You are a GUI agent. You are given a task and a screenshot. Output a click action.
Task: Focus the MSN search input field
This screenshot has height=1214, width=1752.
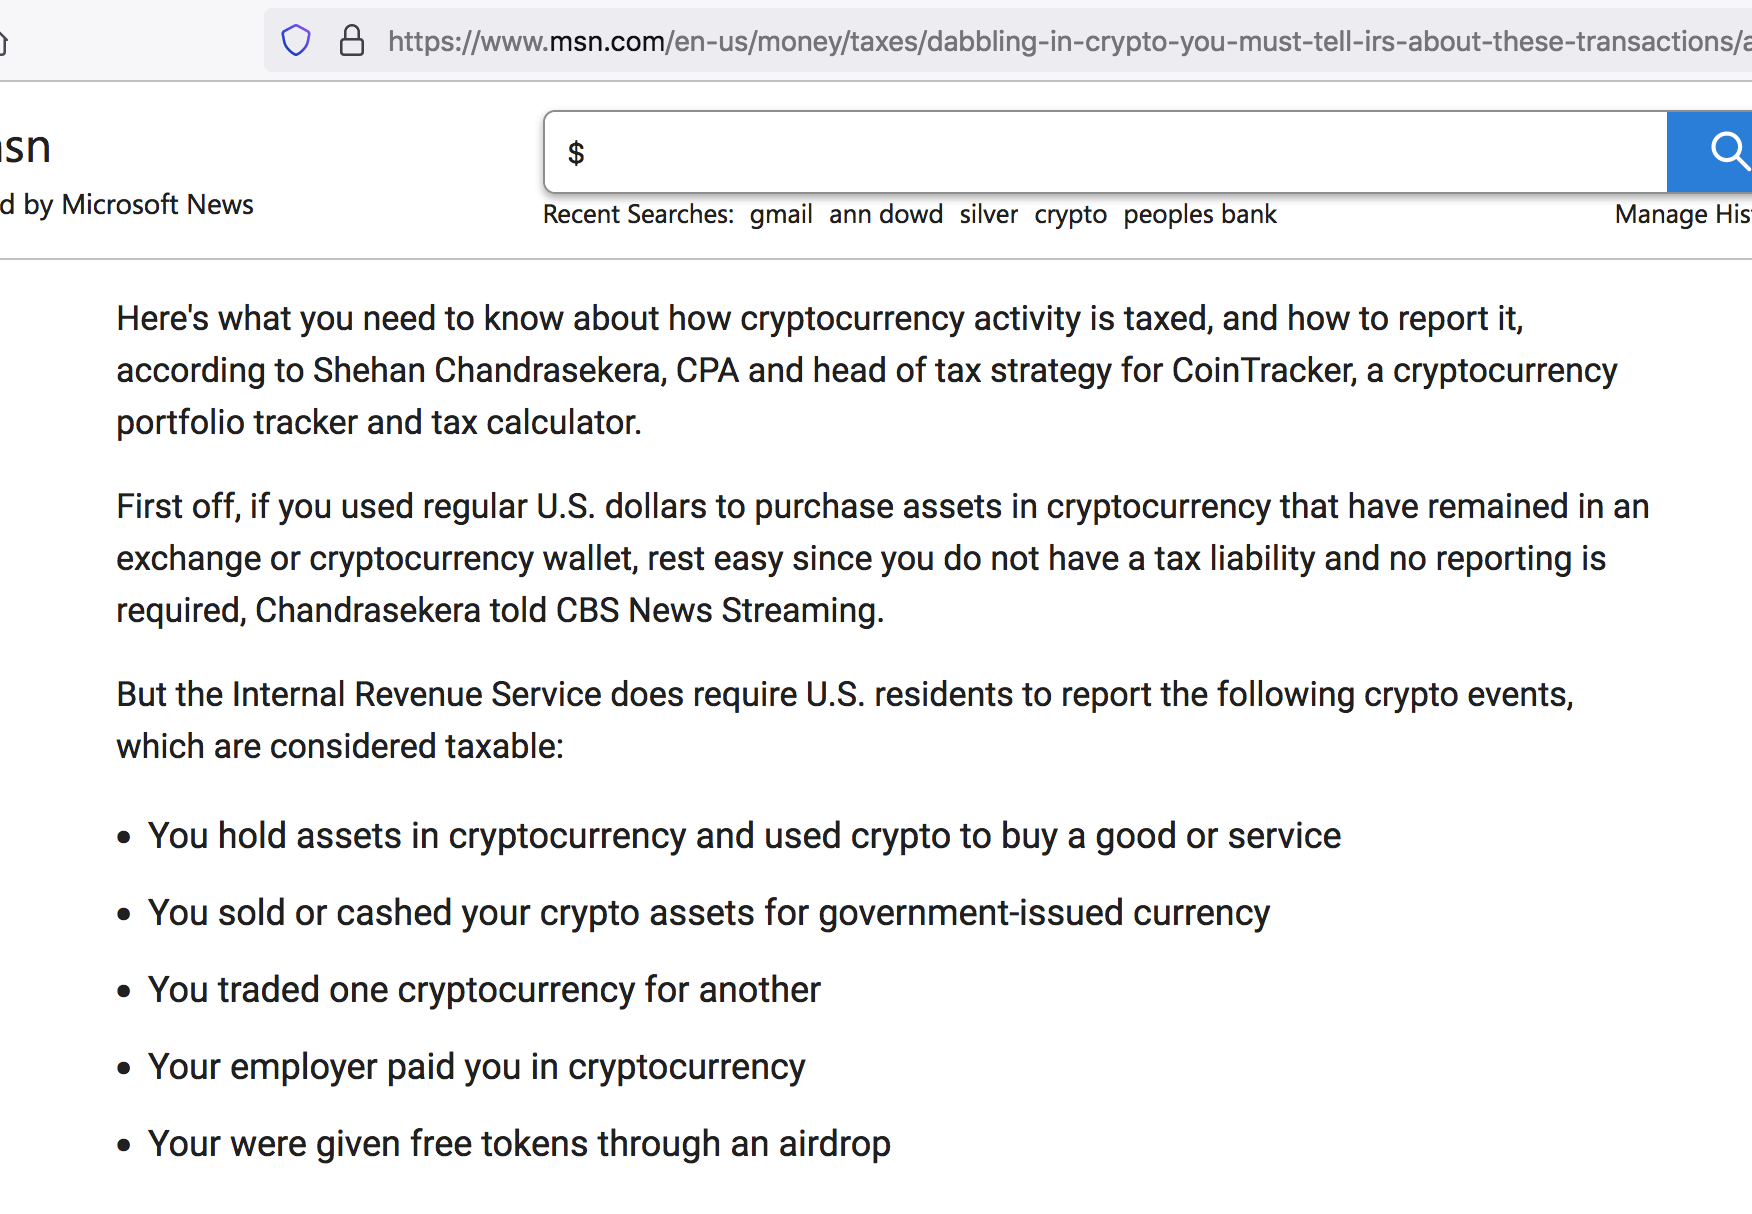pyautogui.click(x=1106, y=152)
